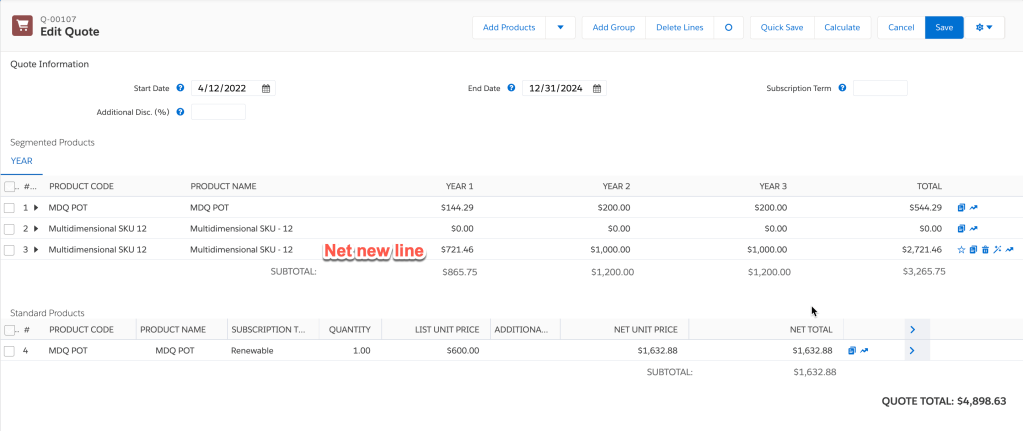Clone the MDQ POT segmented line in row 1
The width and height of the screenshot is (1023, 431).
coord(961,208)
